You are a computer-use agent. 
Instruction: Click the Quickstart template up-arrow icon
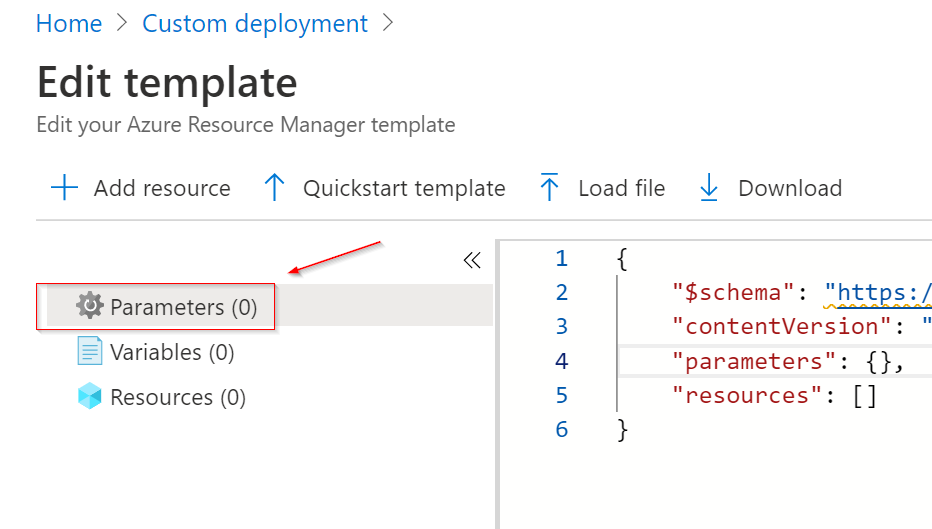point(274,188)
